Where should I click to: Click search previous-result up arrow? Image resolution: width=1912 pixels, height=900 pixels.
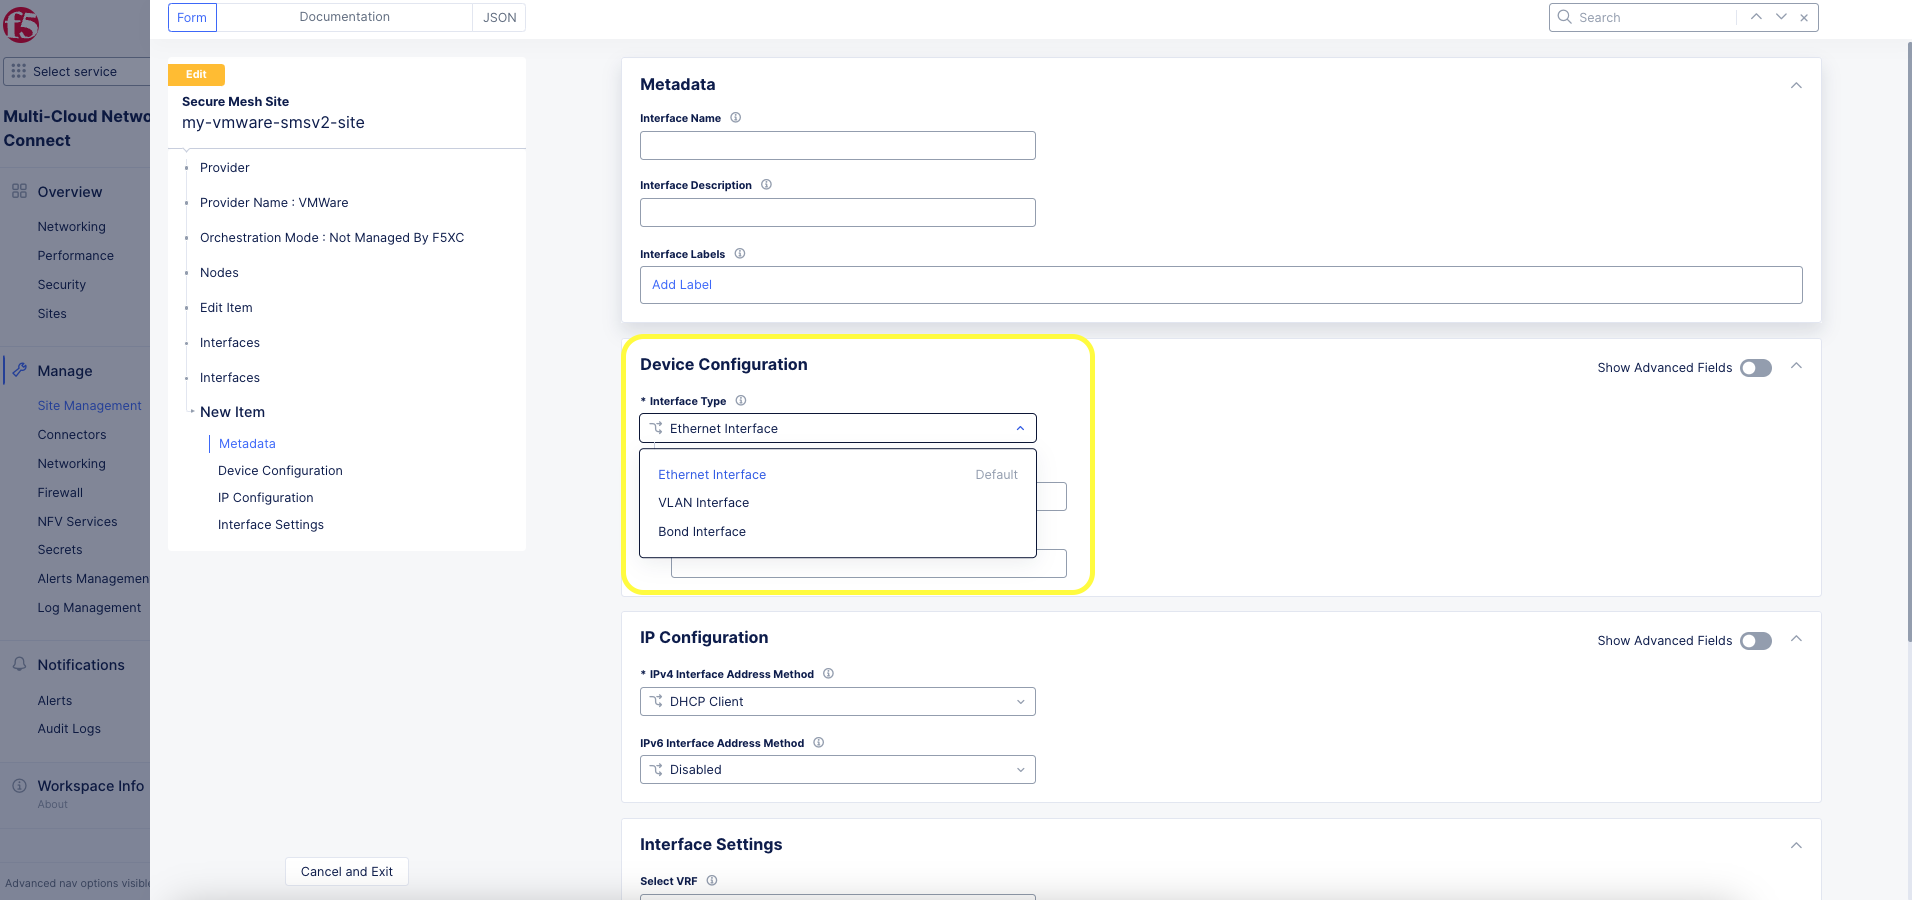pyautogui.click(x=1756, y=17)
